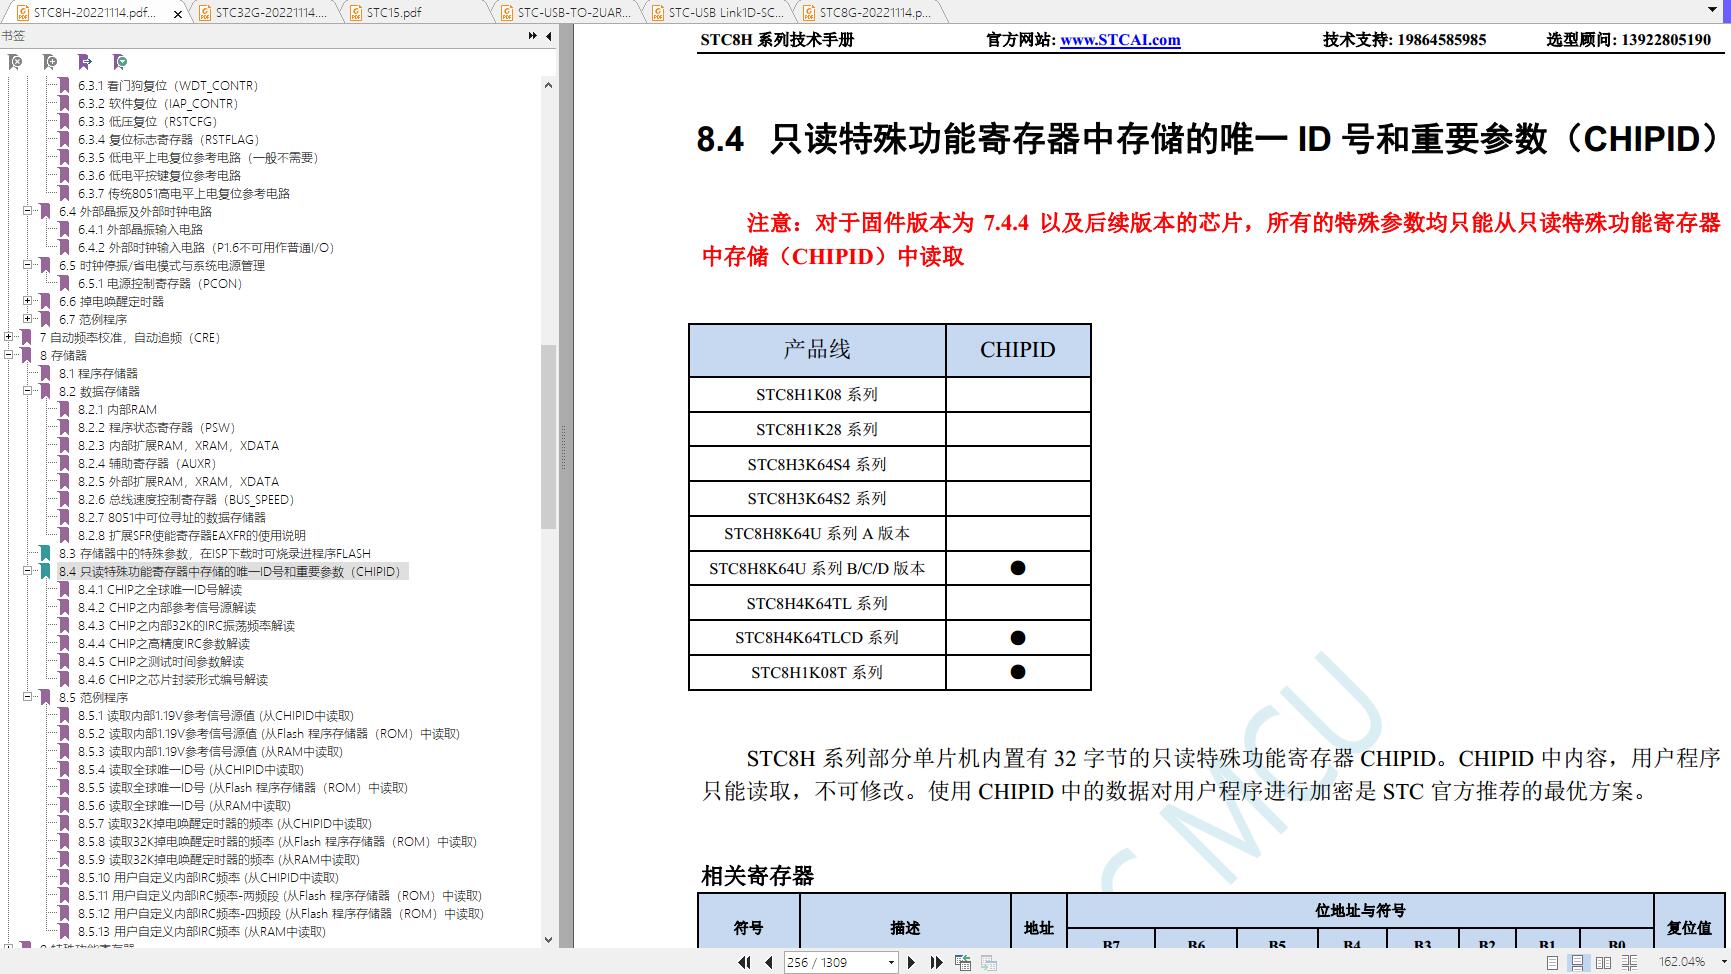Click bookmark icon beside 6.5.1 电源控制寄存器

tap(65, 283)
